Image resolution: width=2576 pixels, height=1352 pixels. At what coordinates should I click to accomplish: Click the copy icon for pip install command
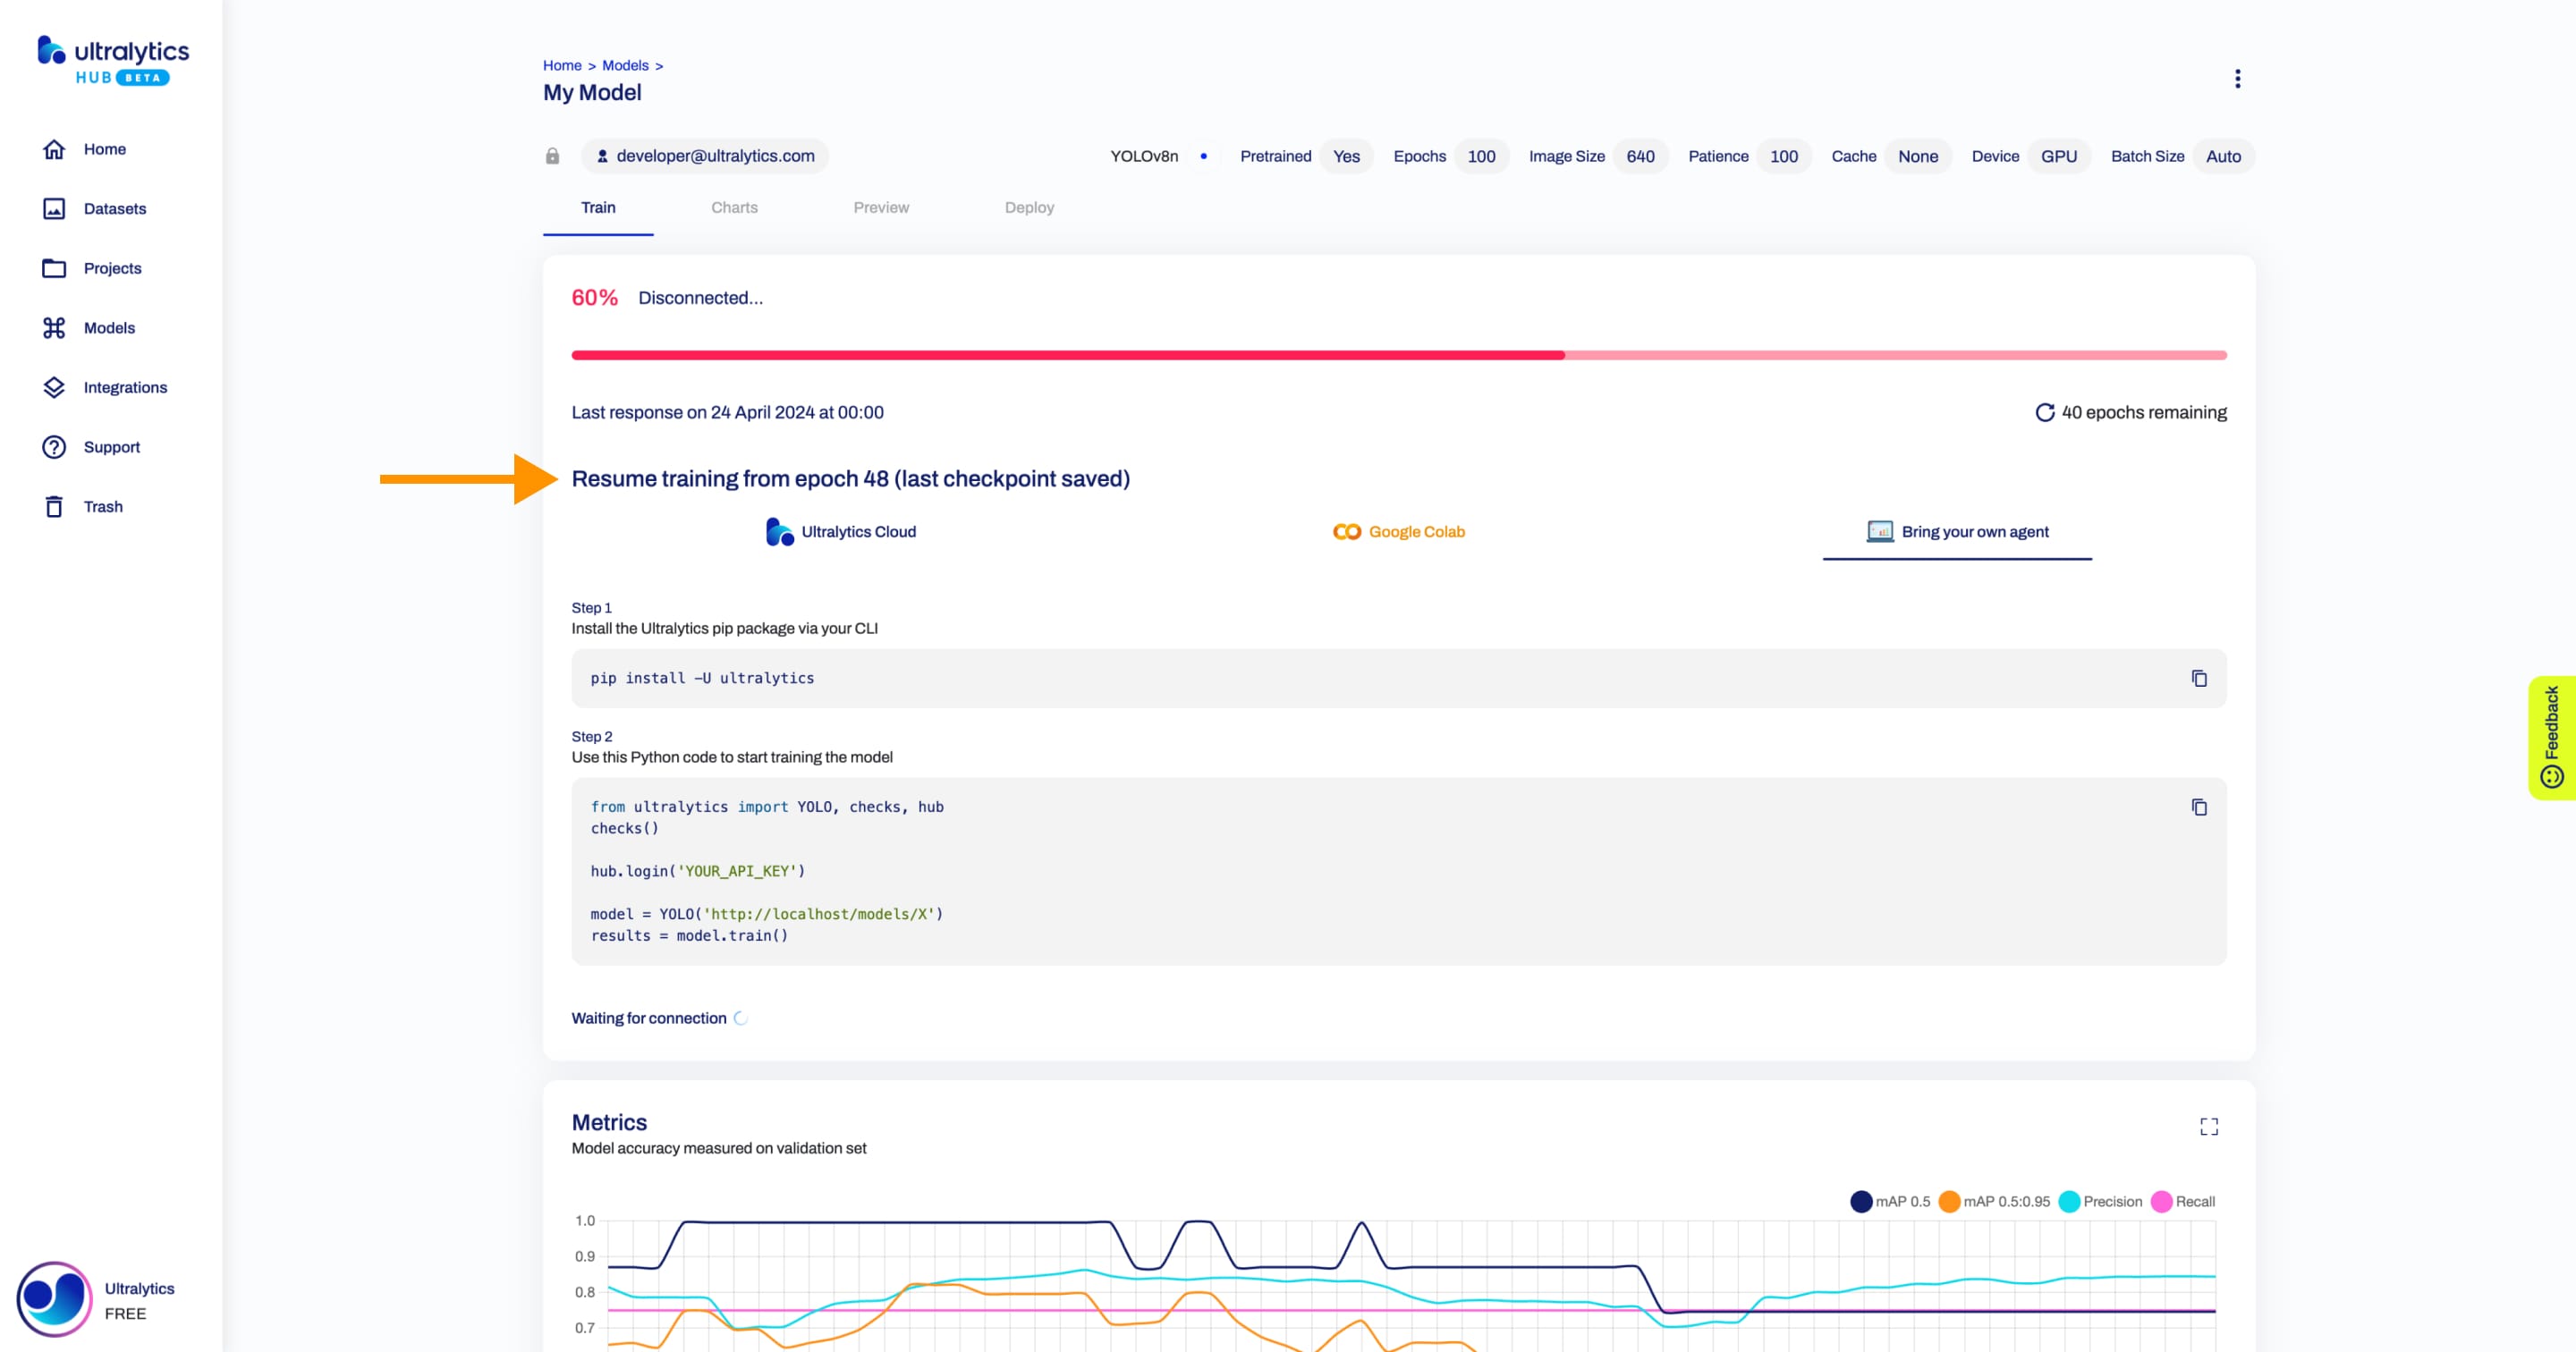[2198, 678]
